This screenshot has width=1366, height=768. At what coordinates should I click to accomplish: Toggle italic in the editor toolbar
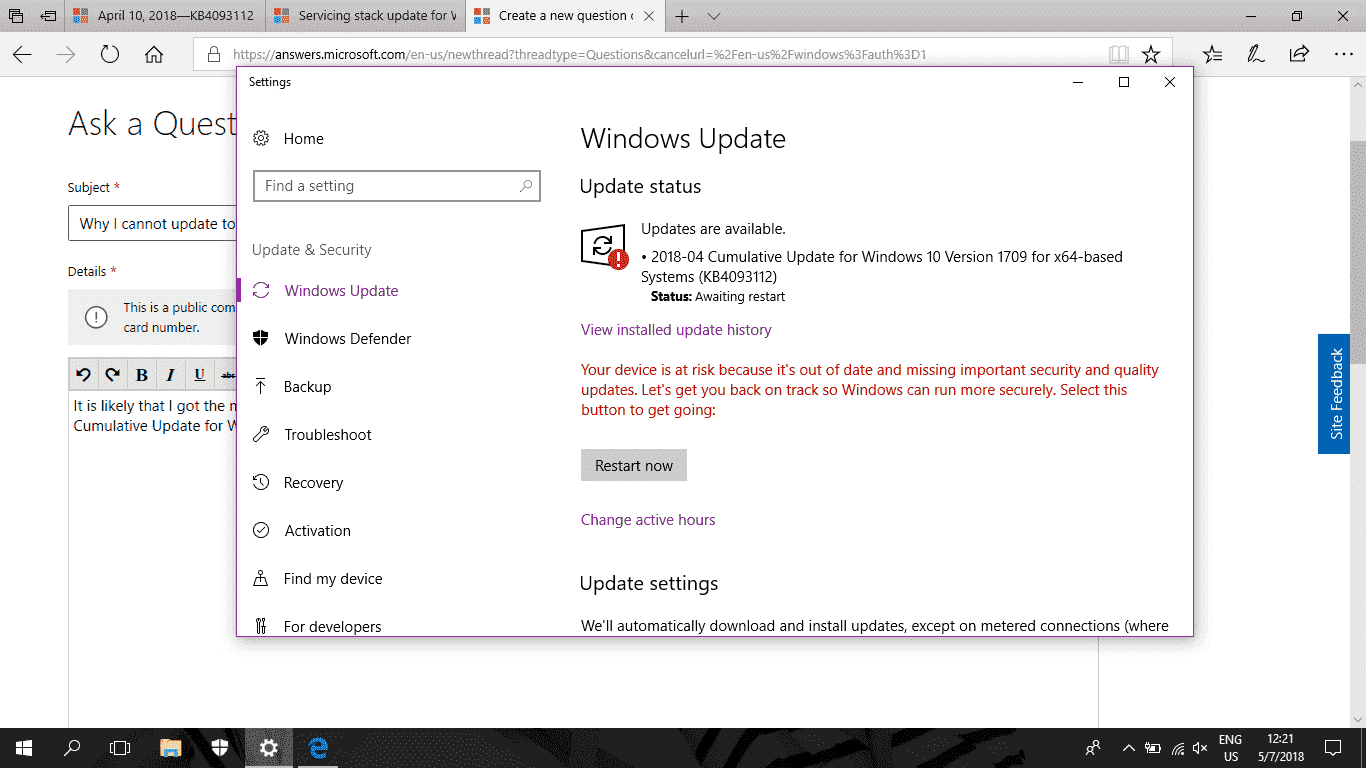tap(170, 375)
